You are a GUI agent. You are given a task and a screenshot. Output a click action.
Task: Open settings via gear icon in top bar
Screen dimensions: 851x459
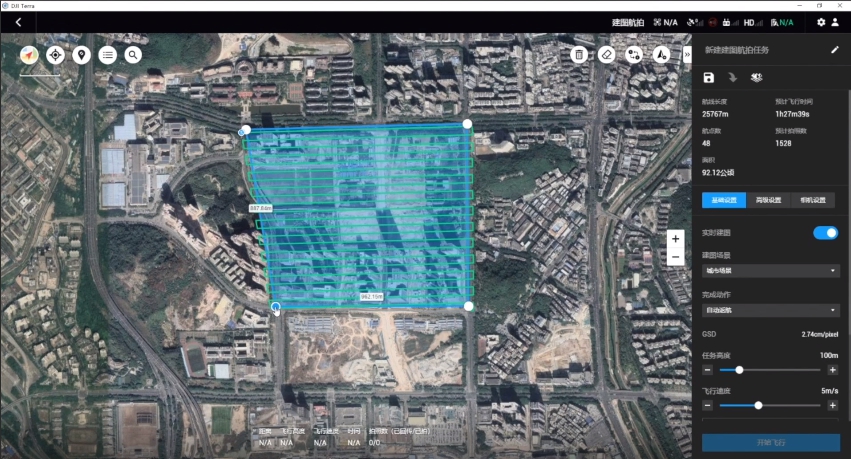(x=821, y=22)
